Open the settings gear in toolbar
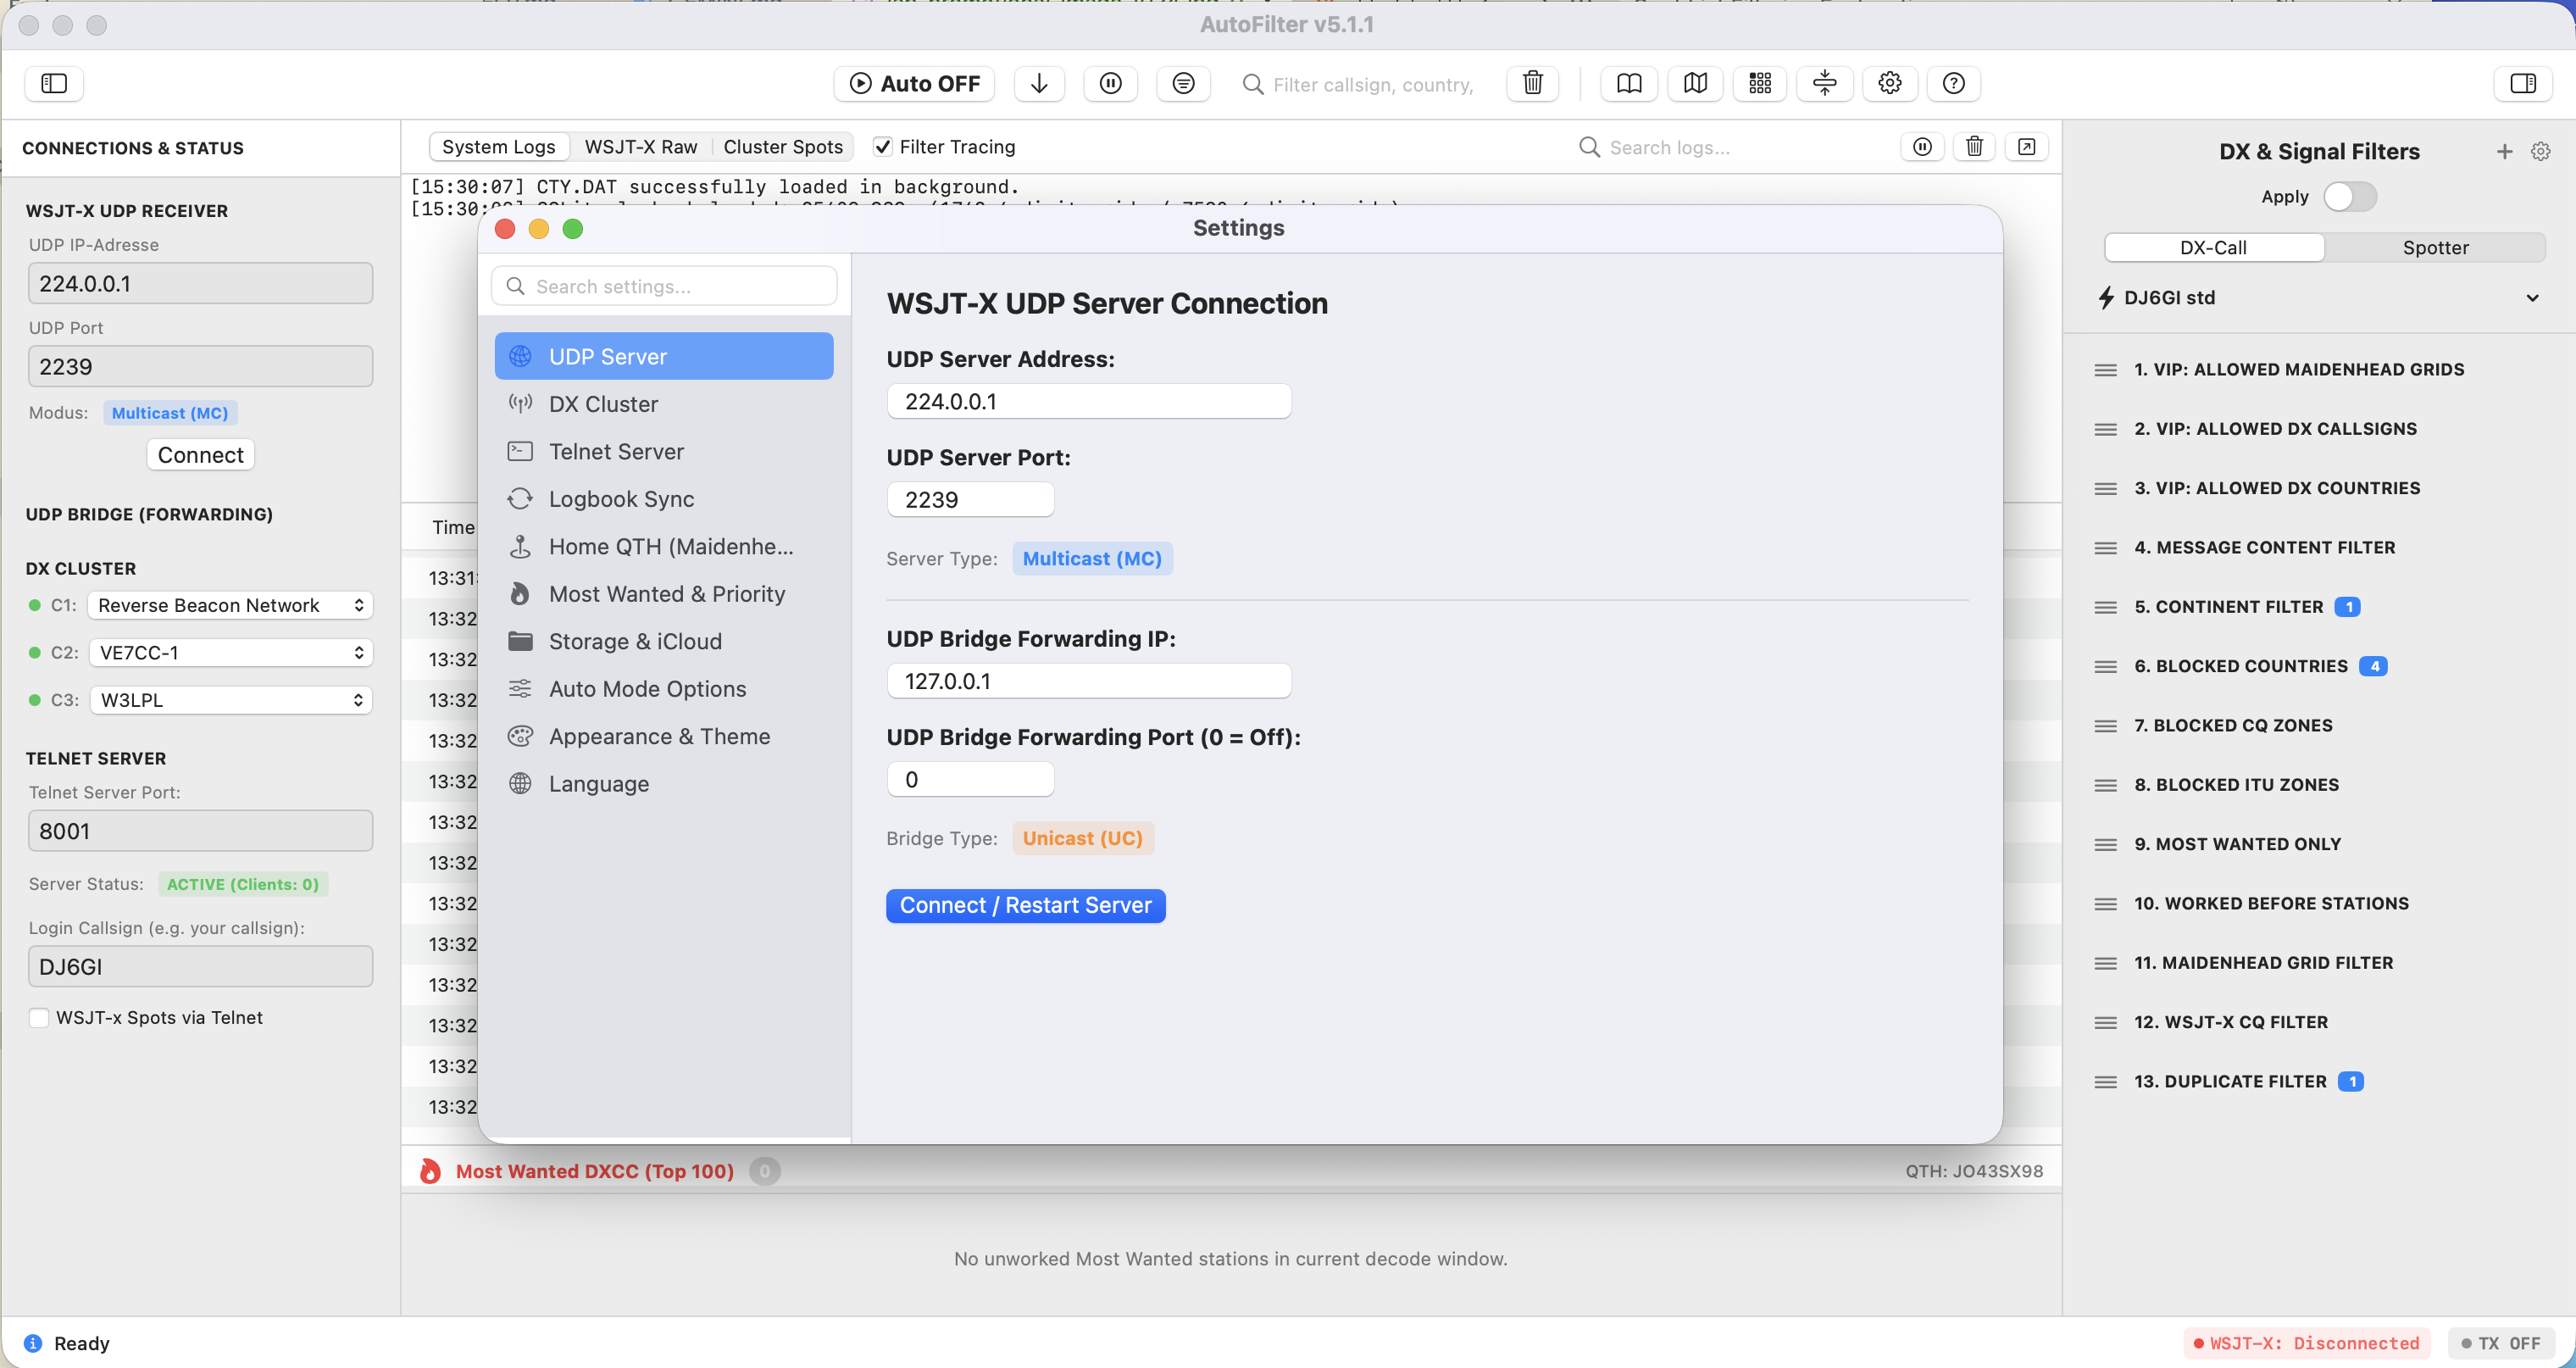 coord(1890,84)
